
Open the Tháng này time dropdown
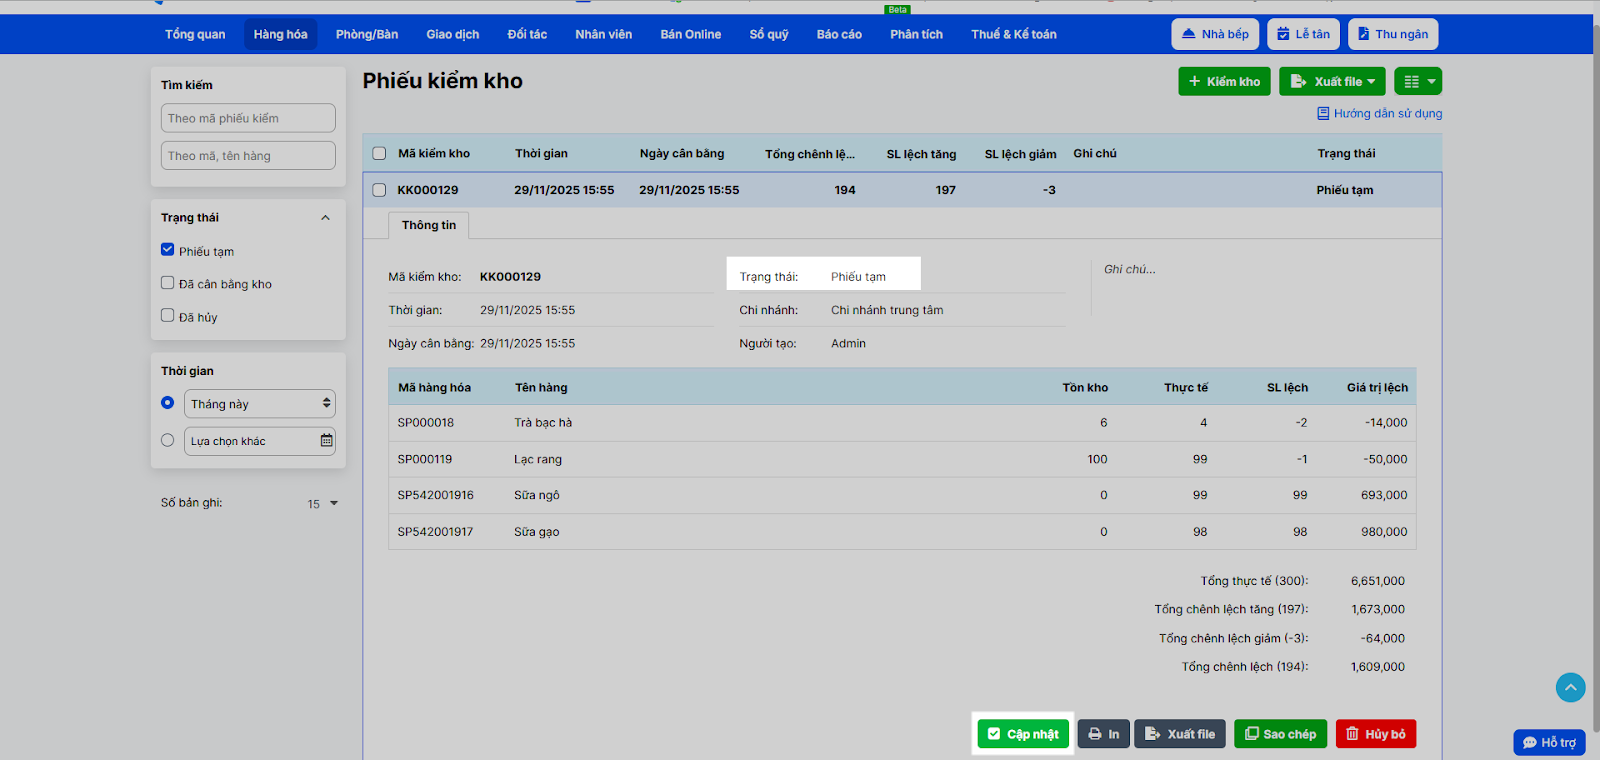[x=260, y=404]
